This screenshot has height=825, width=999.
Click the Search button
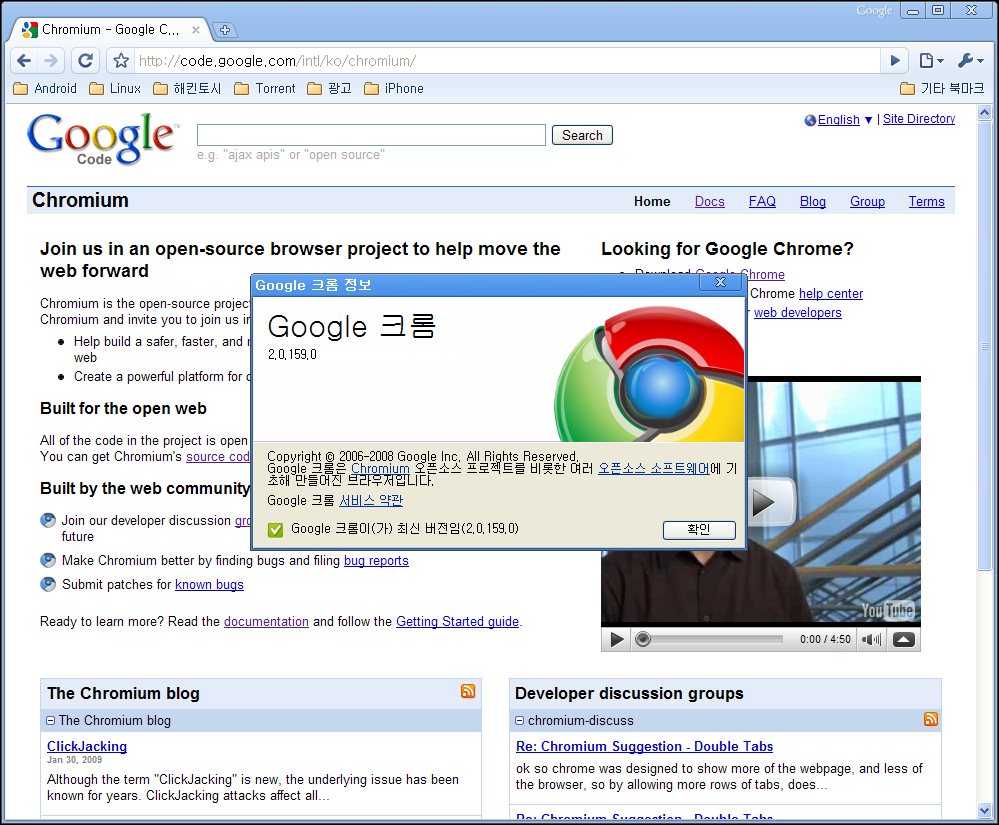pos(582,135)
